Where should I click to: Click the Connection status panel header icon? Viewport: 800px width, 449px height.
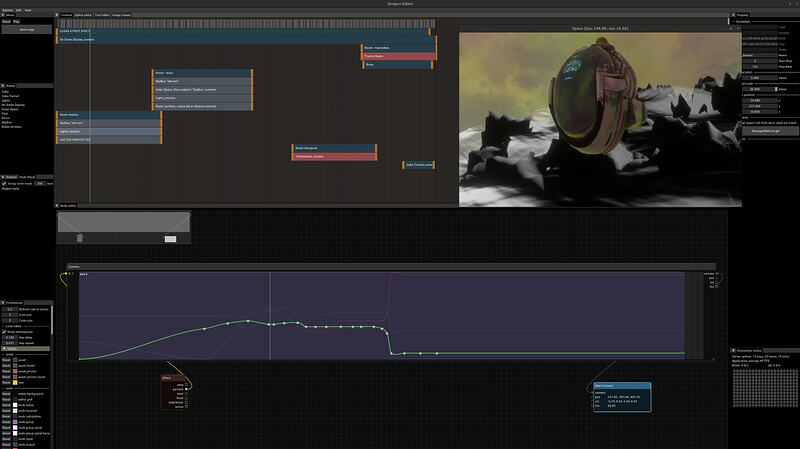[x=733, y=351]
